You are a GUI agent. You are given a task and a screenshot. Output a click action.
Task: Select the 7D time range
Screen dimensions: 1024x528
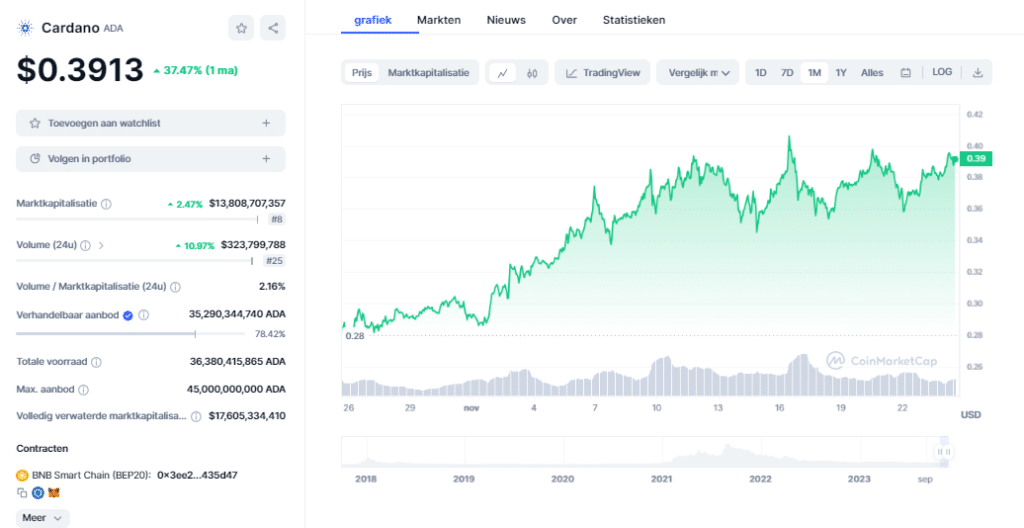pyautogui.click(x=787, y=73)
